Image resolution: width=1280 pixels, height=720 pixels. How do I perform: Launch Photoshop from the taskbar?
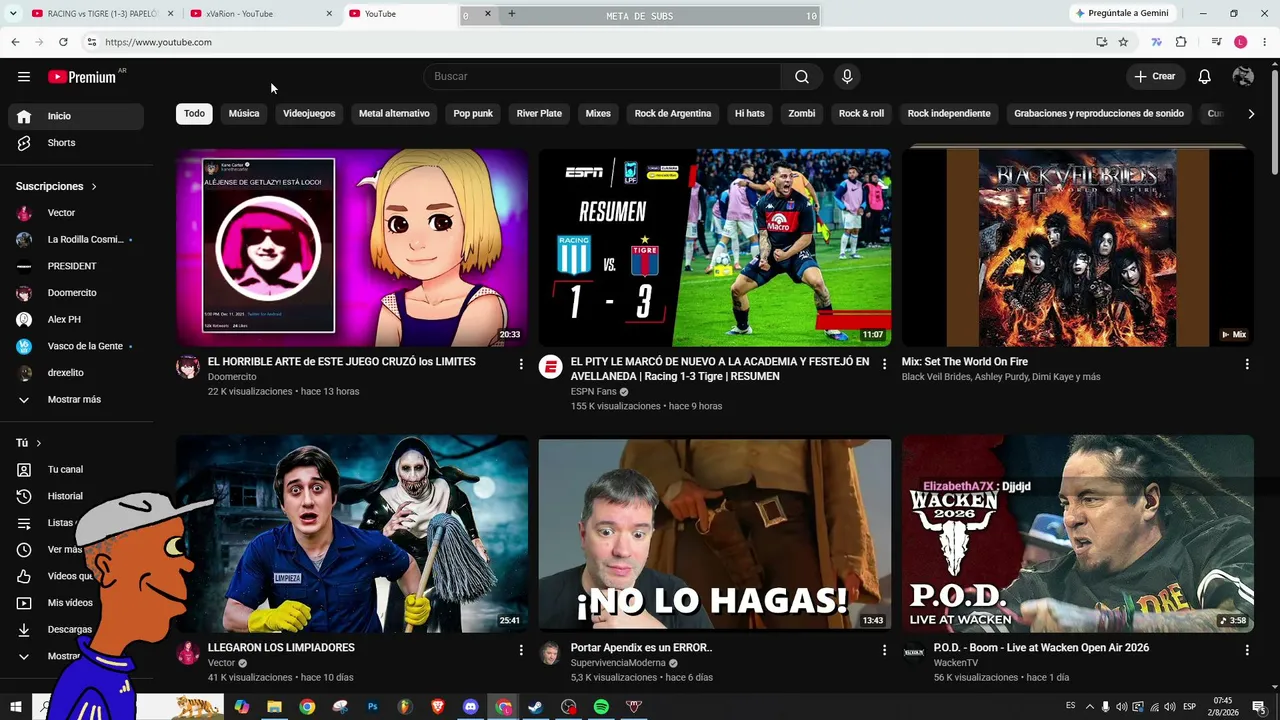(x=373, y=707)
